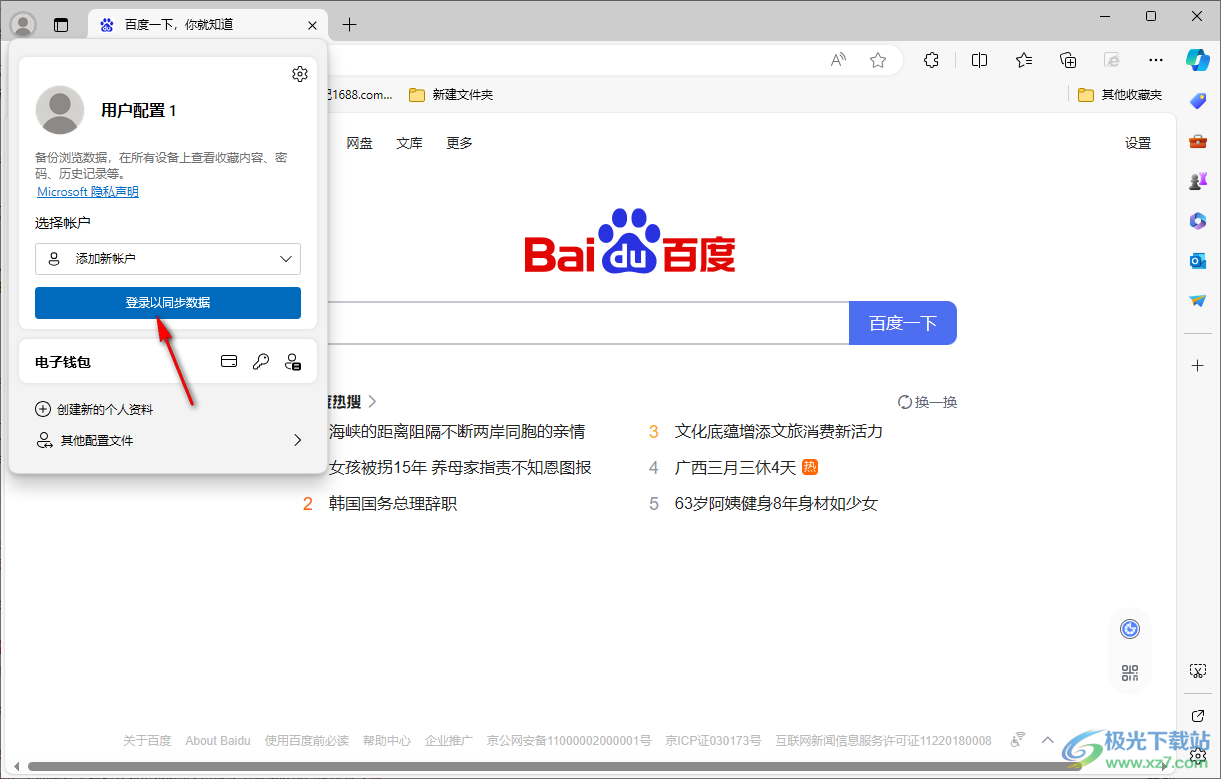Open the Collections icon
This screenshot has width=1221, height=779.
(1068, 60)
